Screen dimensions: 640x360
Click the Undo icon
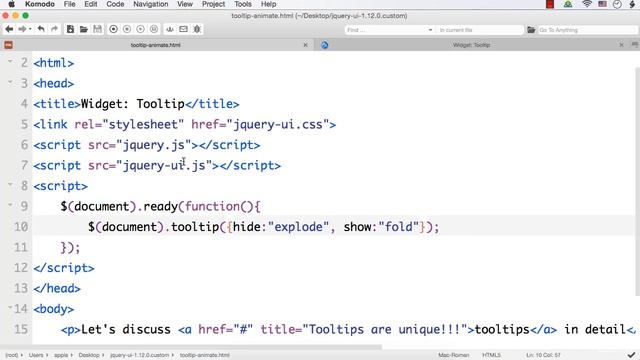[41, 29]
